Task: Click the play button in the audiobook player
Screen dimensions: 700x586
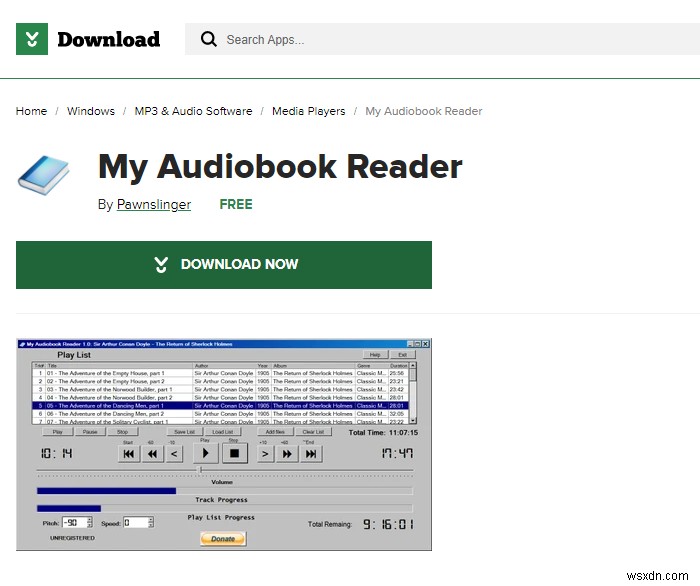Action: point(205,453)
